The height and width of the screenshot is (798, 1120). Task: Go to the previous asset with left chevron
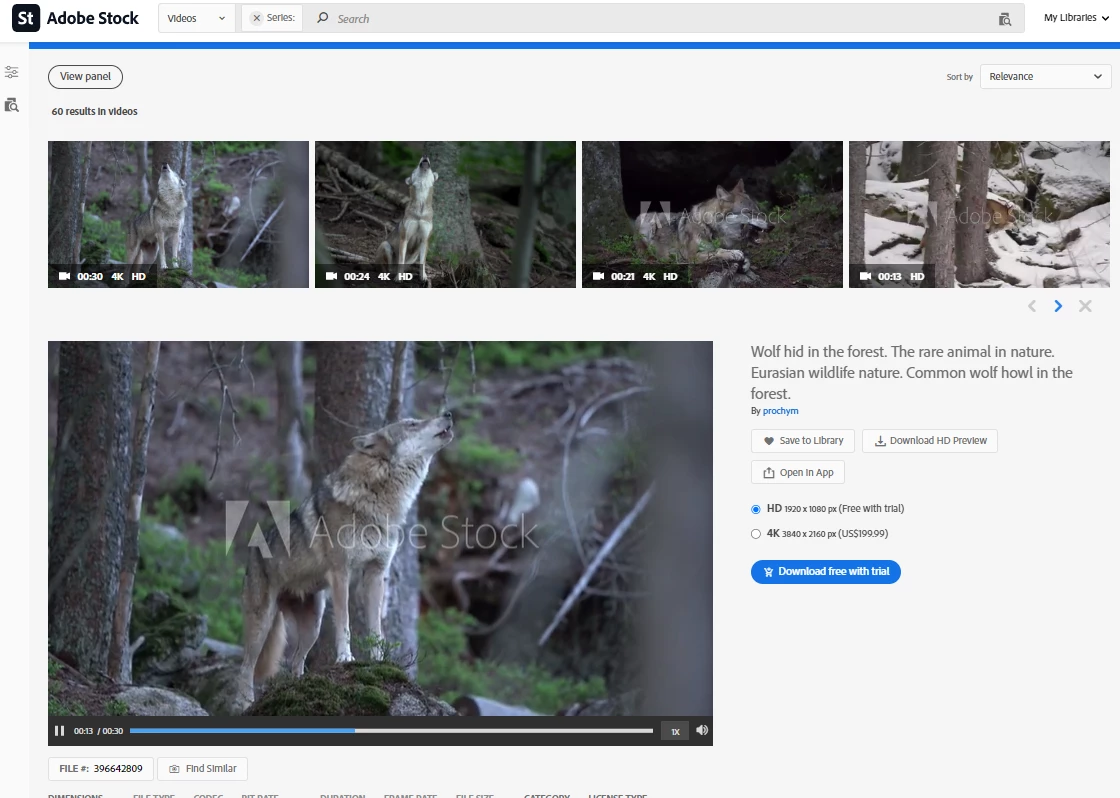(1031, 306)
